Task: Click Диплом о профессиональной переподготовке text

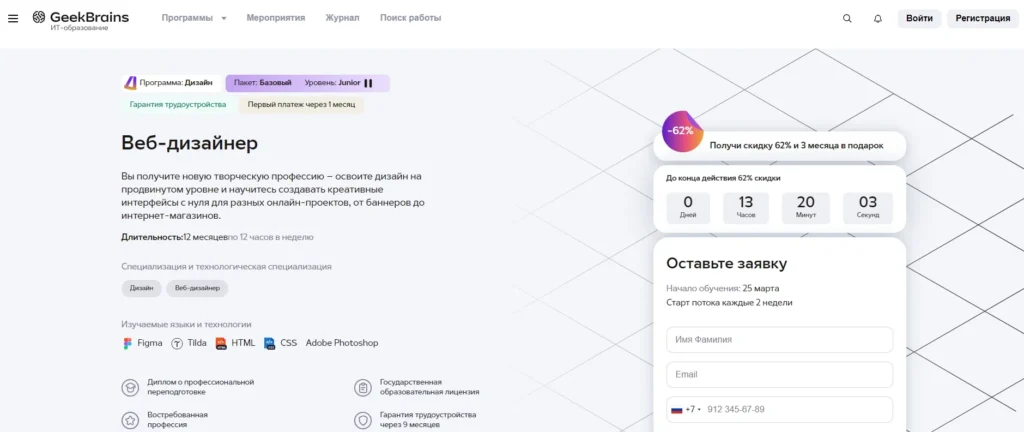Action: click(x=200, y=387)
